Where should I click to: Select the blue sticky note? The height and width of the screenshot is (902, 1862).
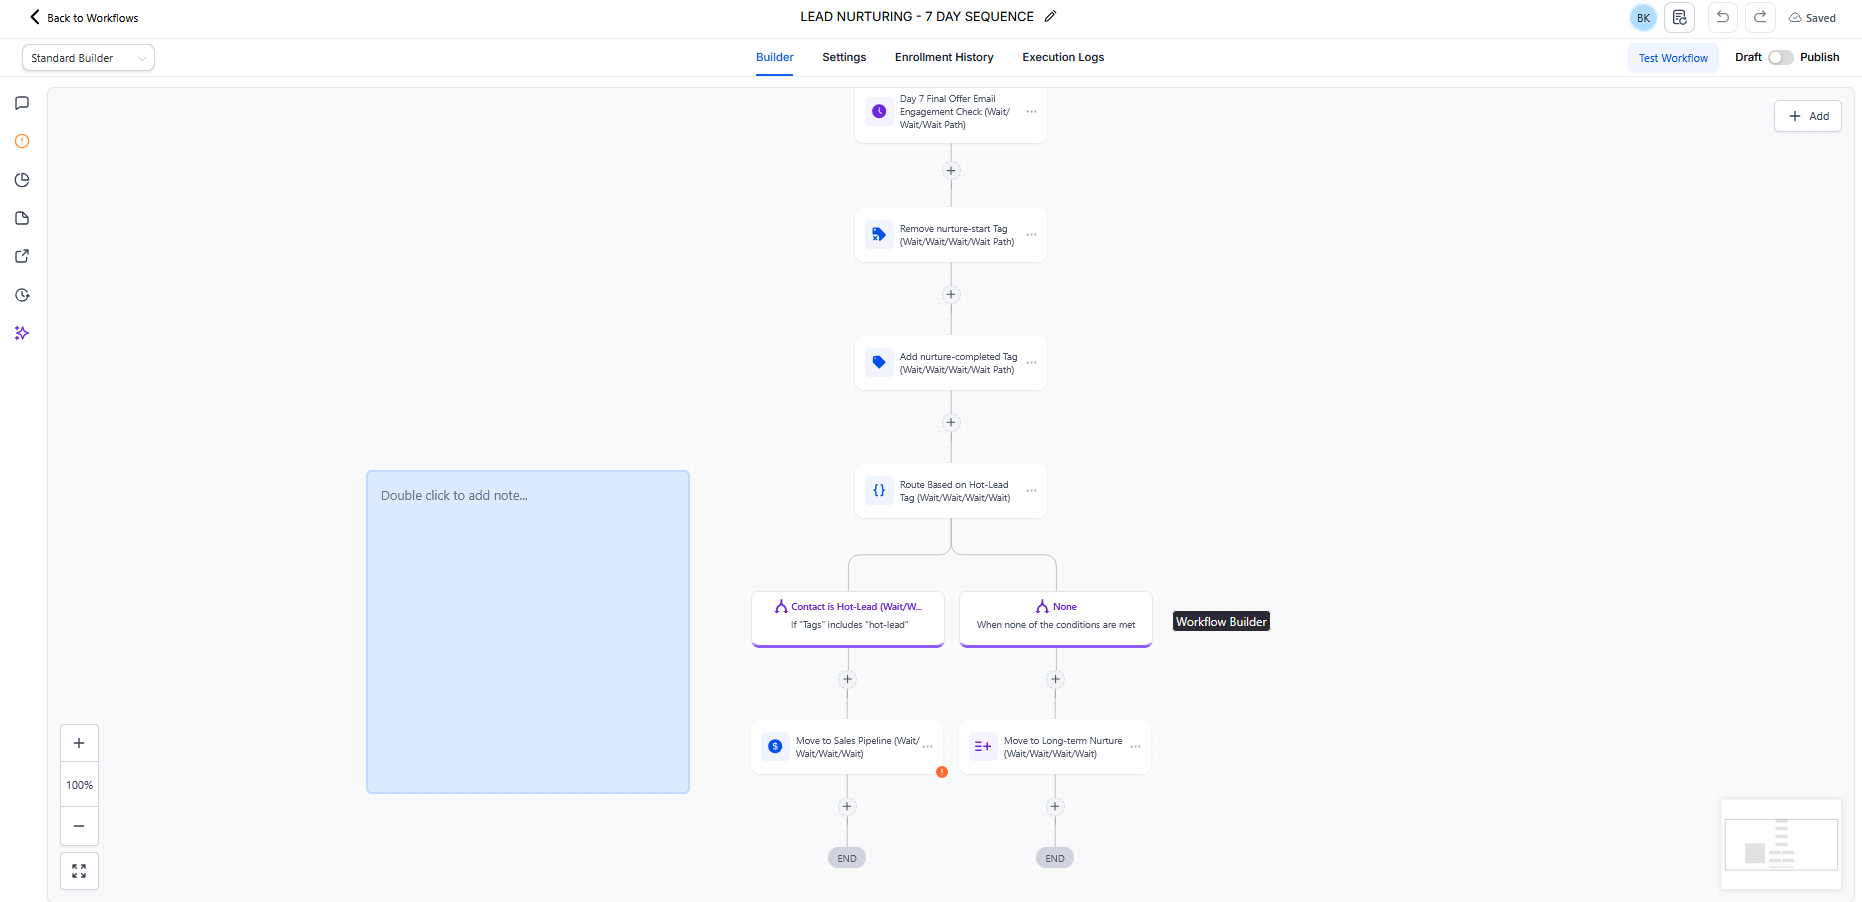[528, 632]
